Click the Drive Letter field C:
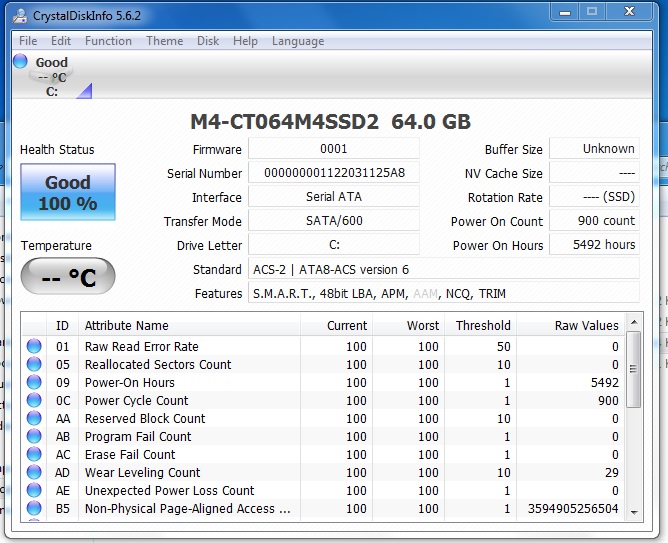668x543 pixels. (334, 245)
